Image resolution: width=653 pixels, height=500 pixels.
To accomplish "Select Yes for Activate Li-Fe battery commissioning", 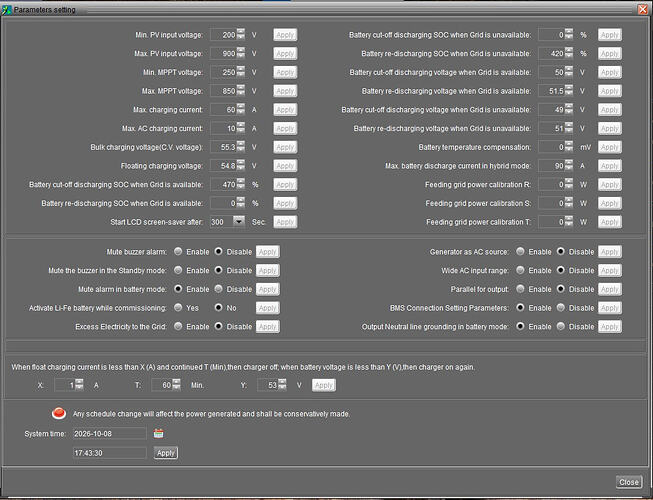I will [x=178, y=308].
